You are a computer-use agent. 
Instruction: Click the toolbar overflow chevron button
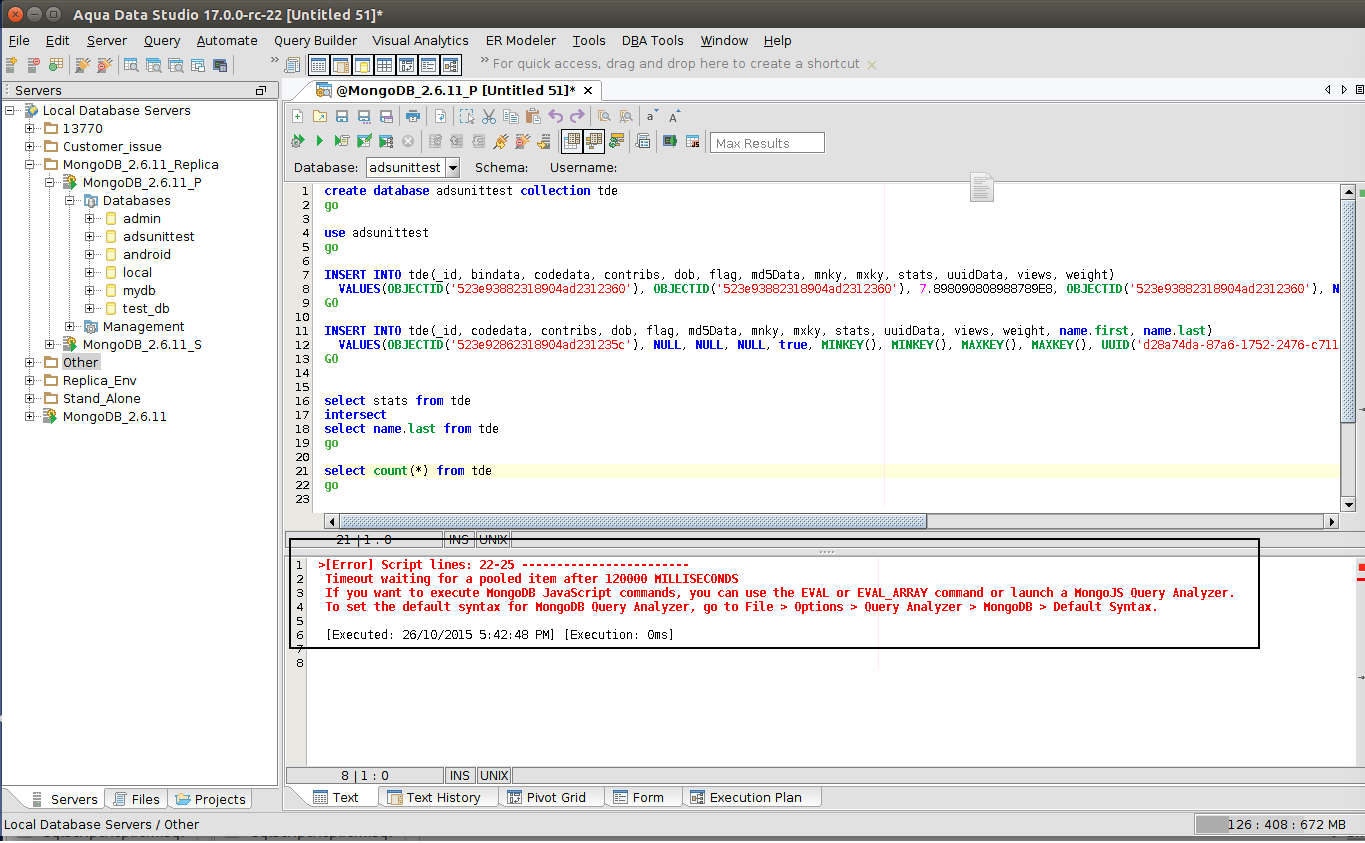(x=274, y=60)
